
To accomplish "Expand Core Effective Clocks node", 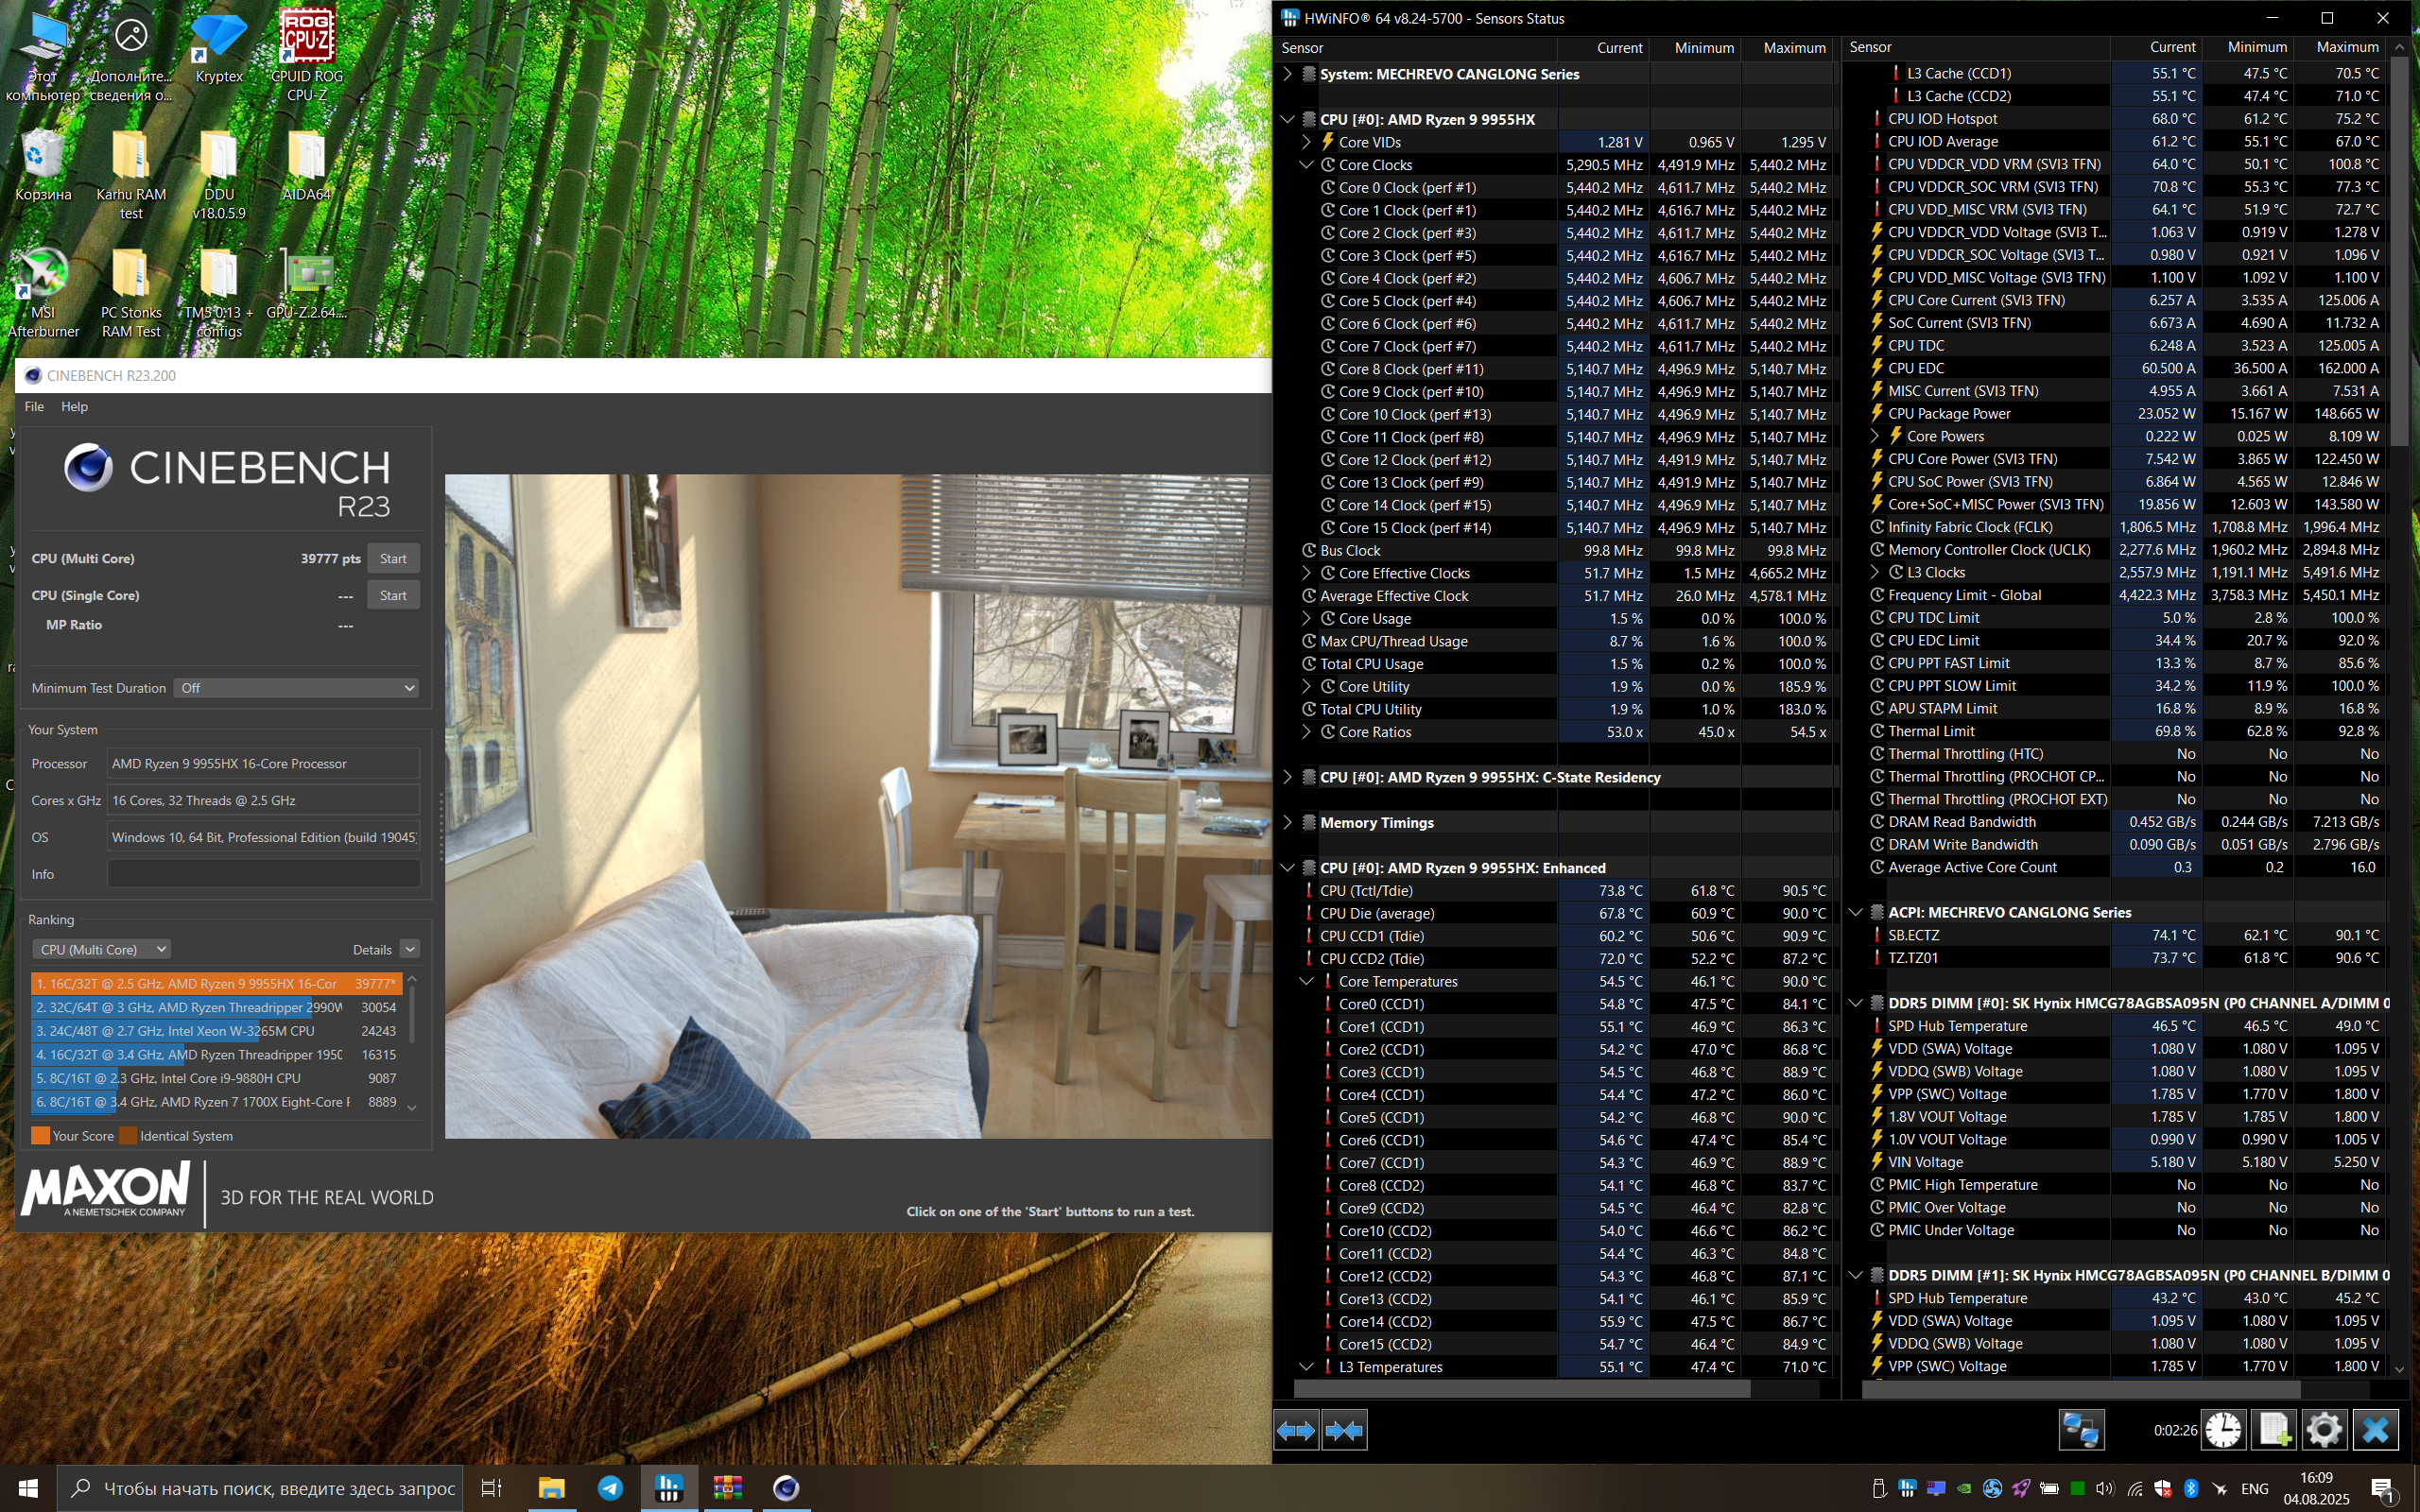I will [1306, 573].
